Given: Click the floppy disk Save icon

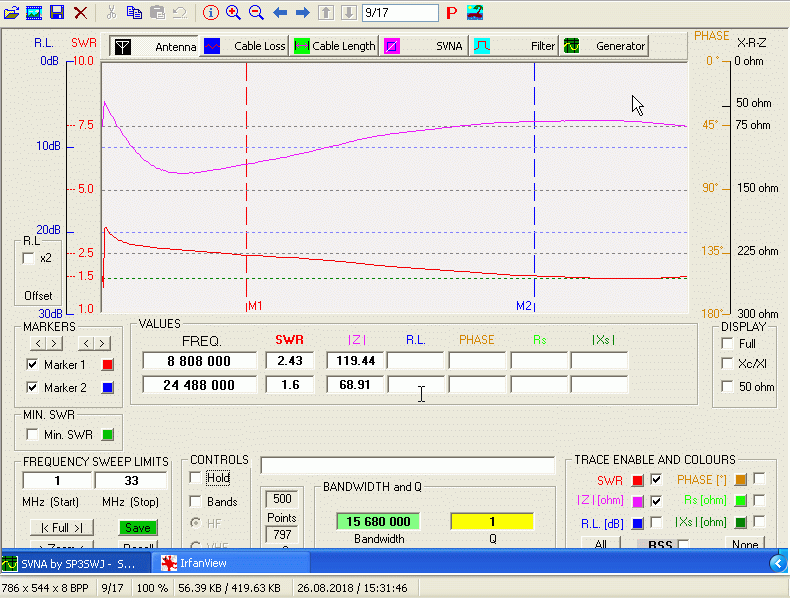Looking at the screenshot, I should point(57,13).
